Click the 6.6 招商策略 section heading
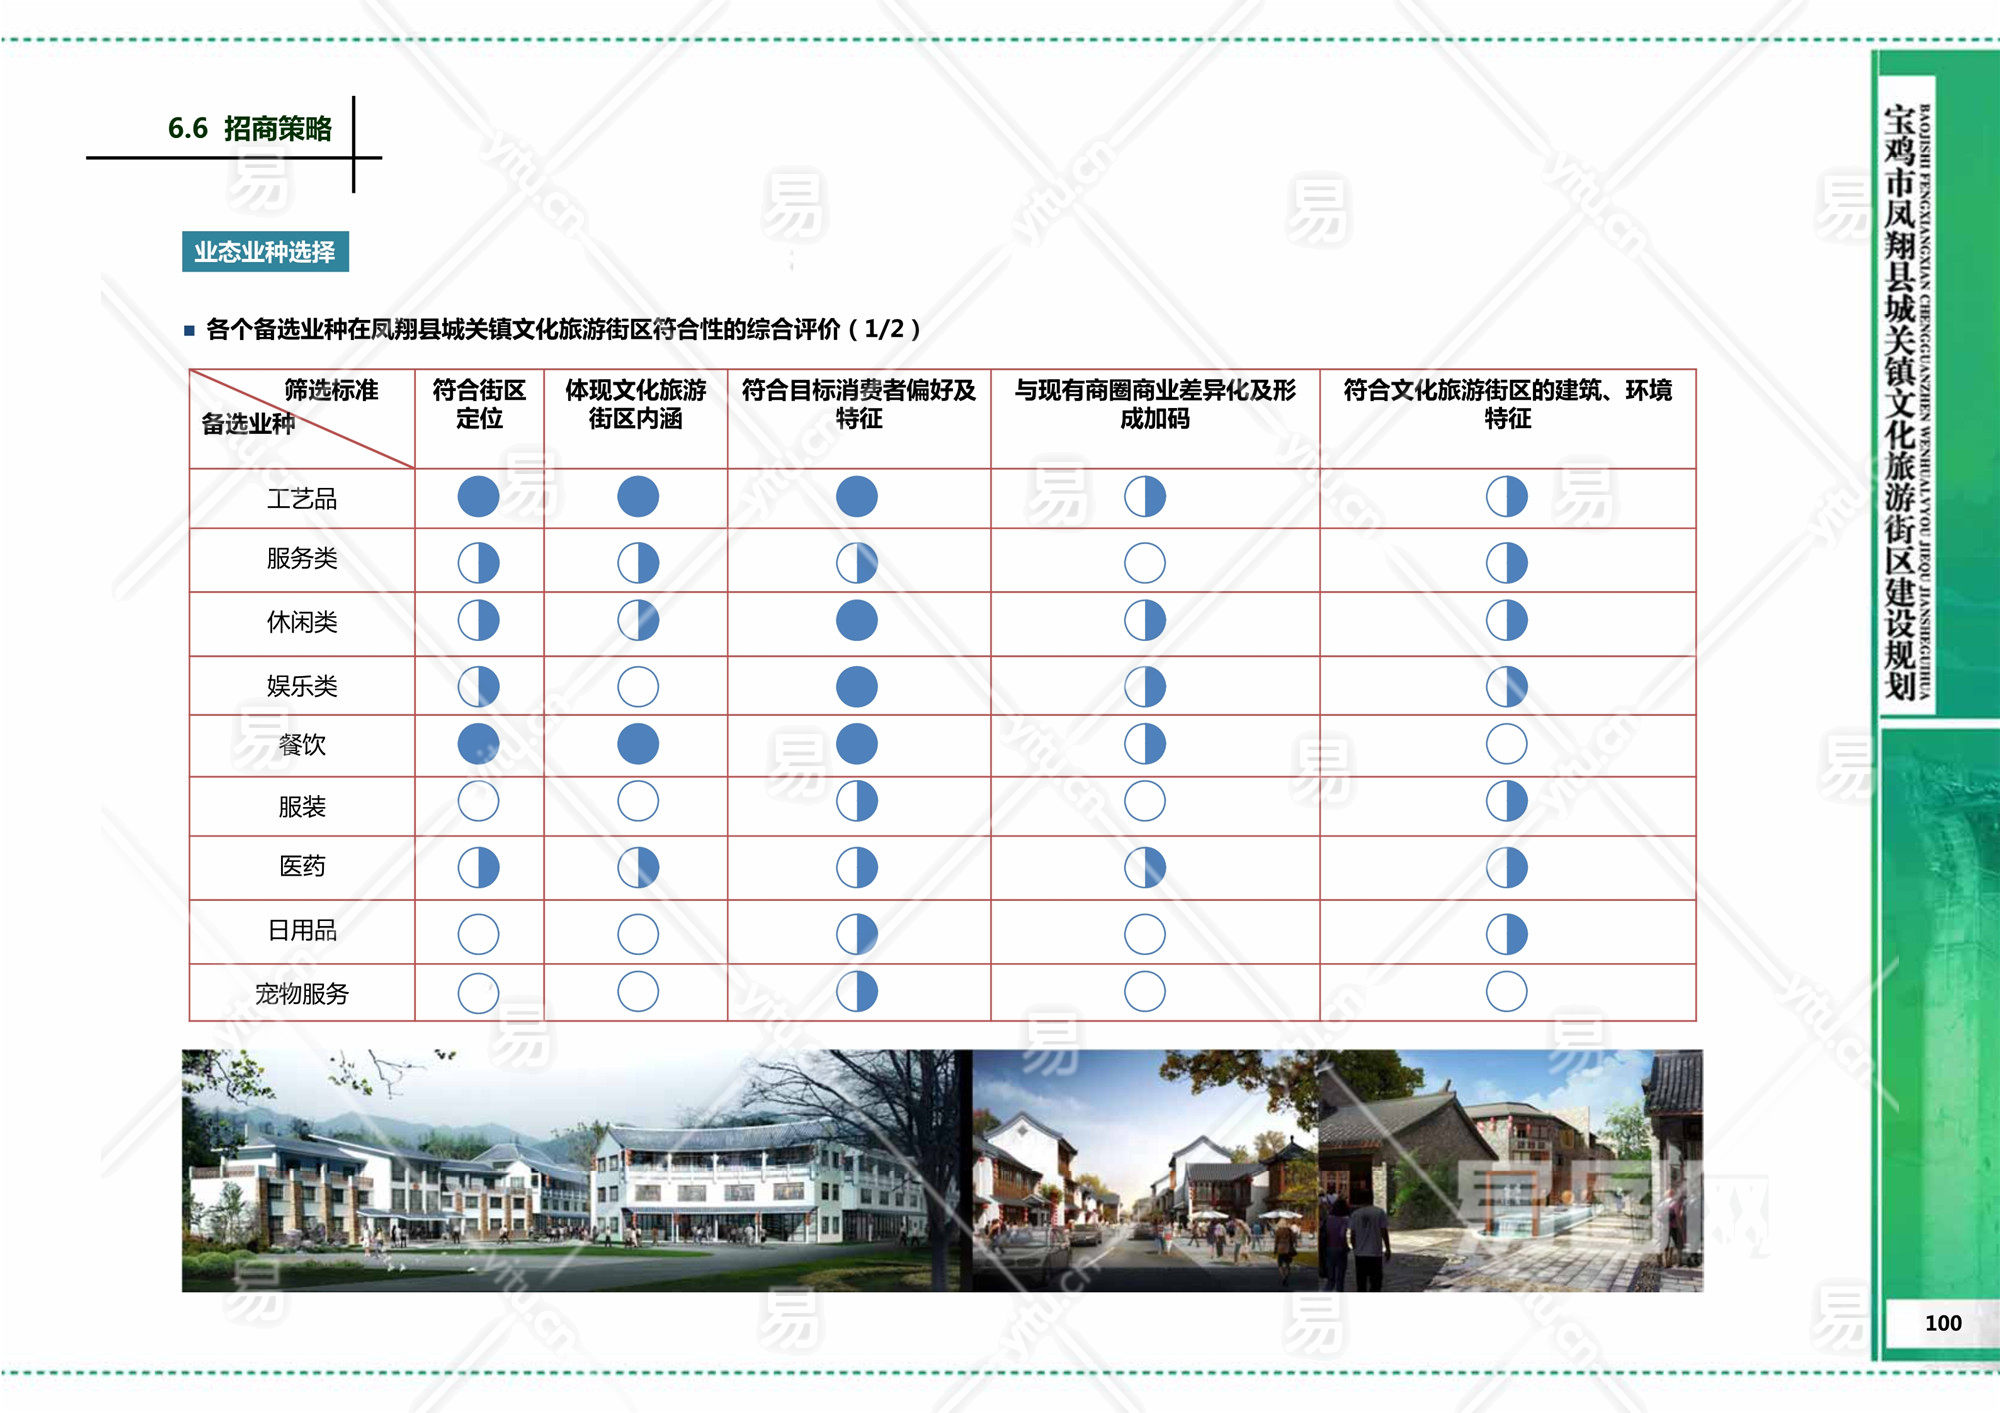 coord(249,129)
